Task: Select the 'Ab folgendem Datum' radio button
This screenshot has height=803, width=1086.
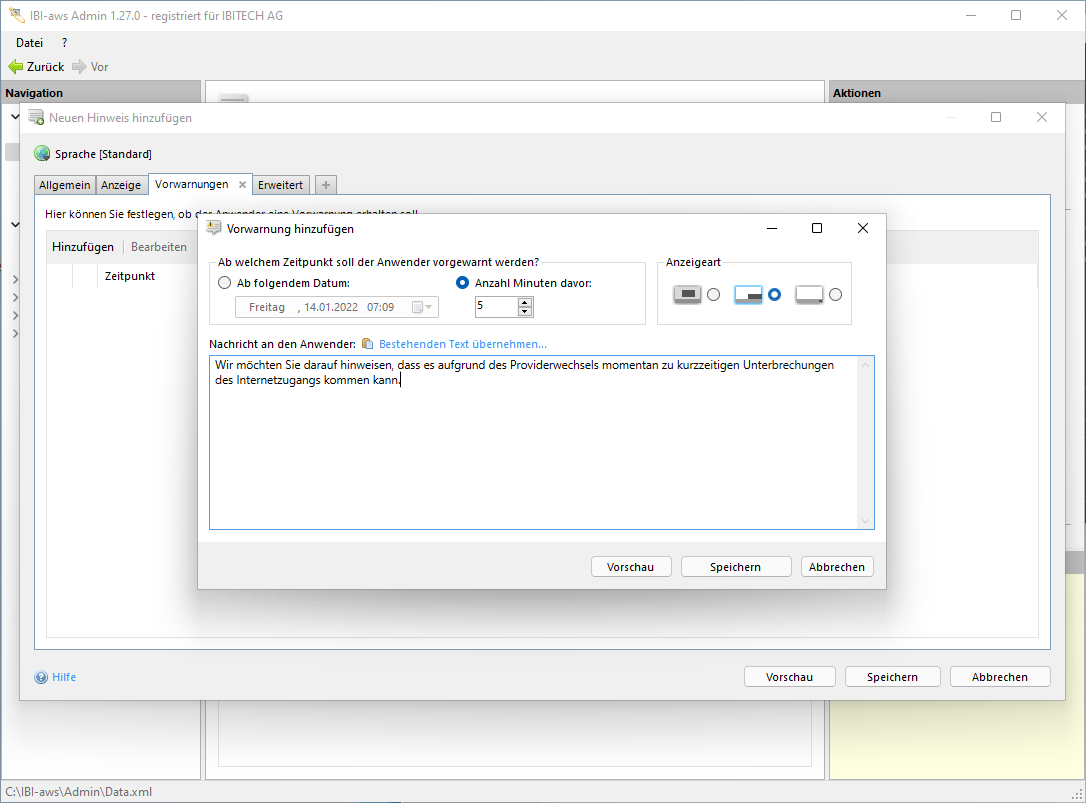Action: [224, 283]
